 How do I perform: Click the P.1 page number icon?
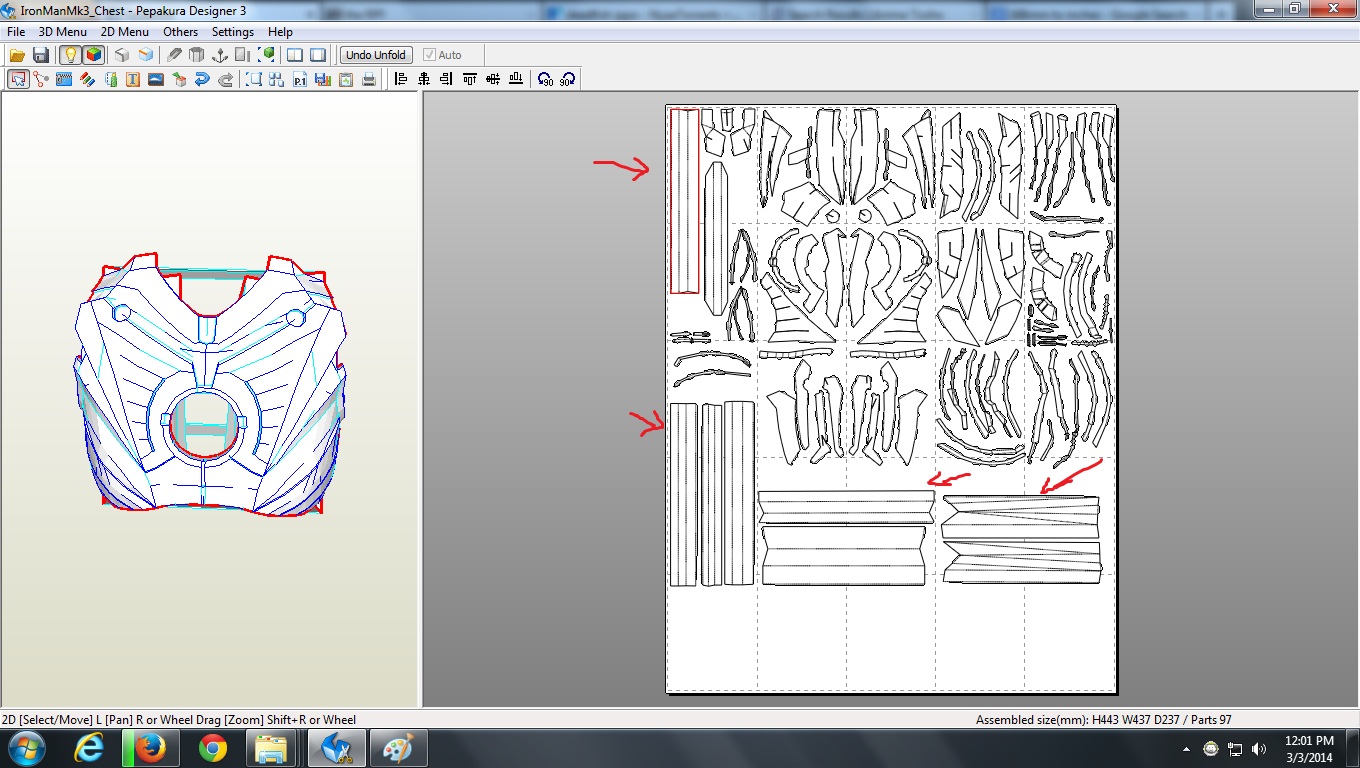click(300, 79)
